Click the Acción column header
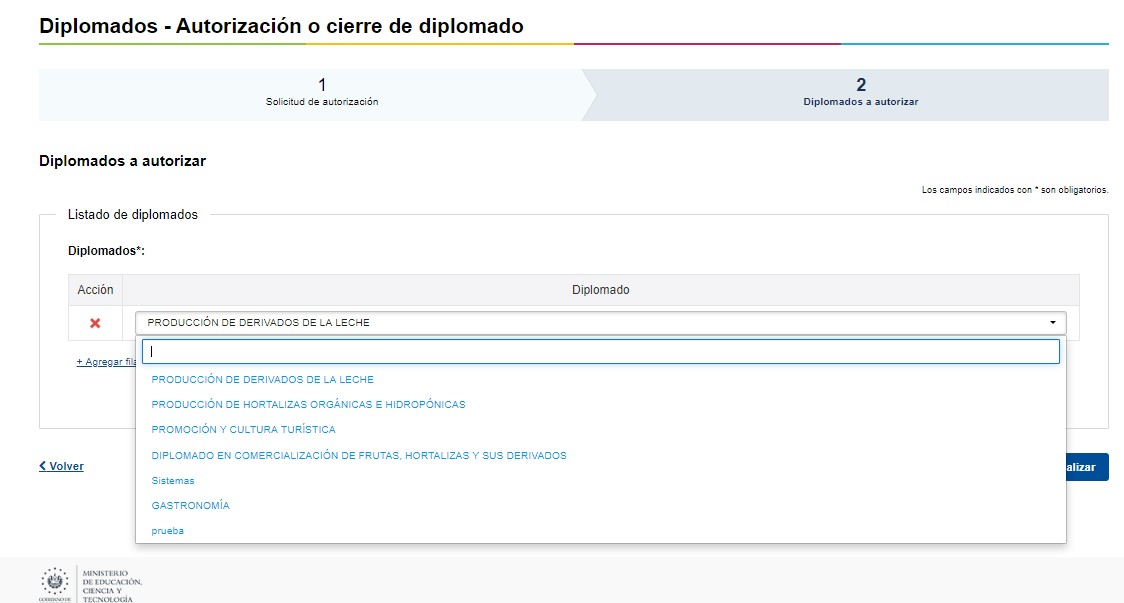 95,290
